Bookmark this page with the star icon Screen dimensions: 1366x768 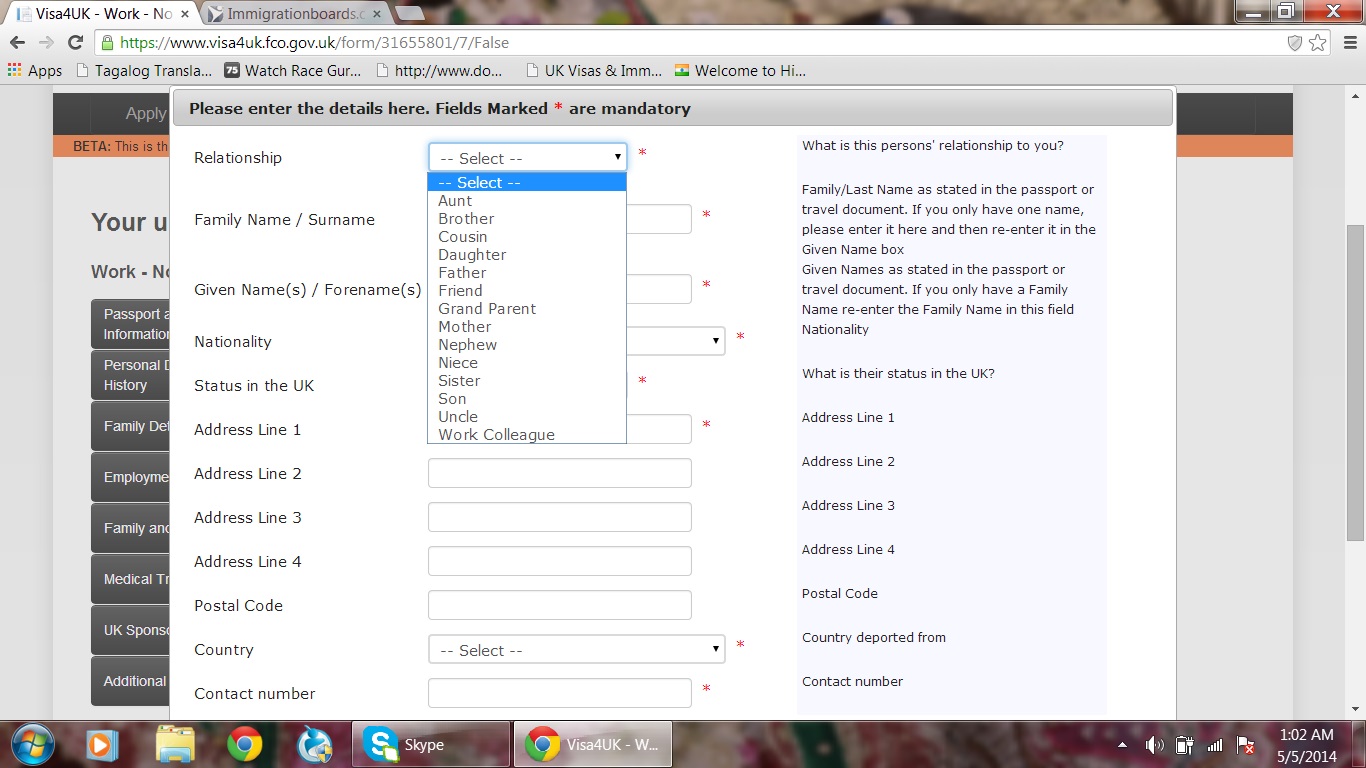tap(1318, 42)
